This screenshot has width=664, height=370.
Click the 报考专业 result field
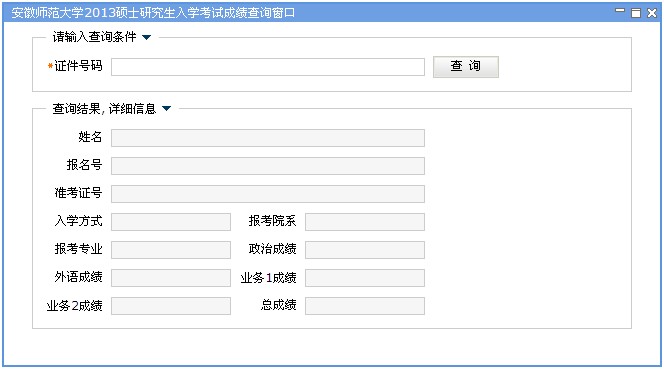coord(171,250)
